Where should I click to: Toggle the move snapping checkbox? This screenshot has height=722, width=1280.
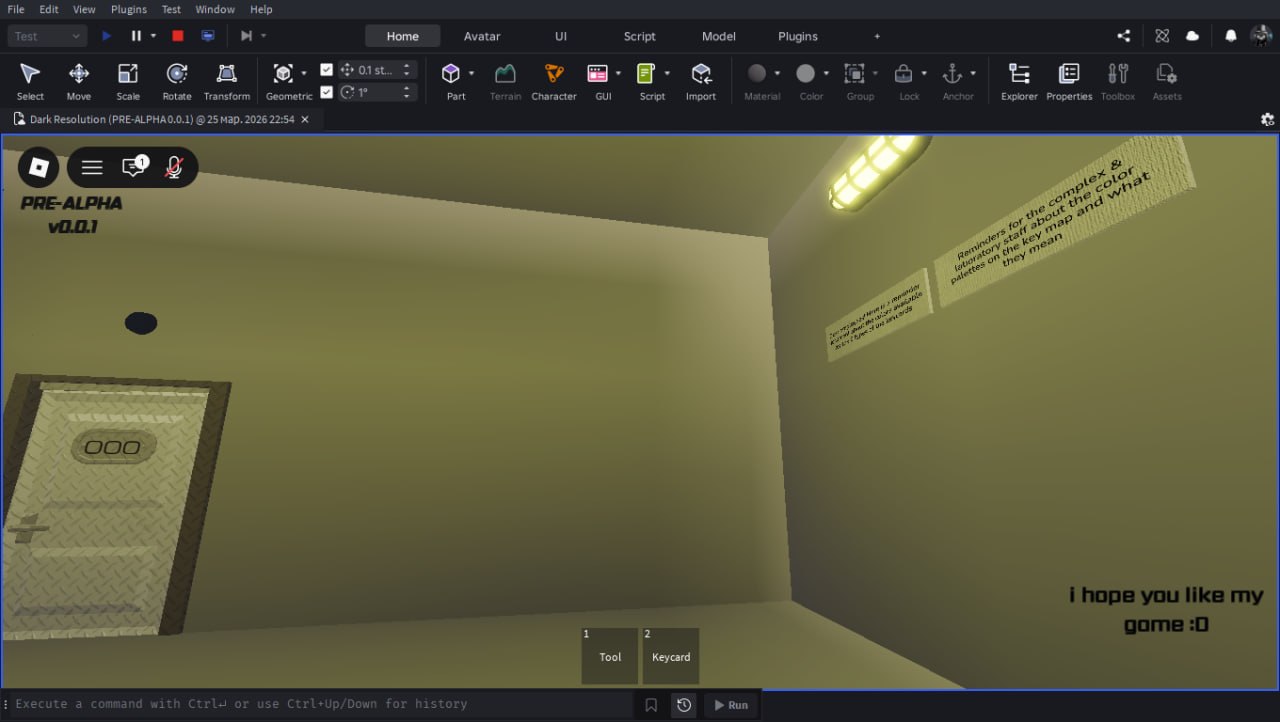(x=326, y=70)
